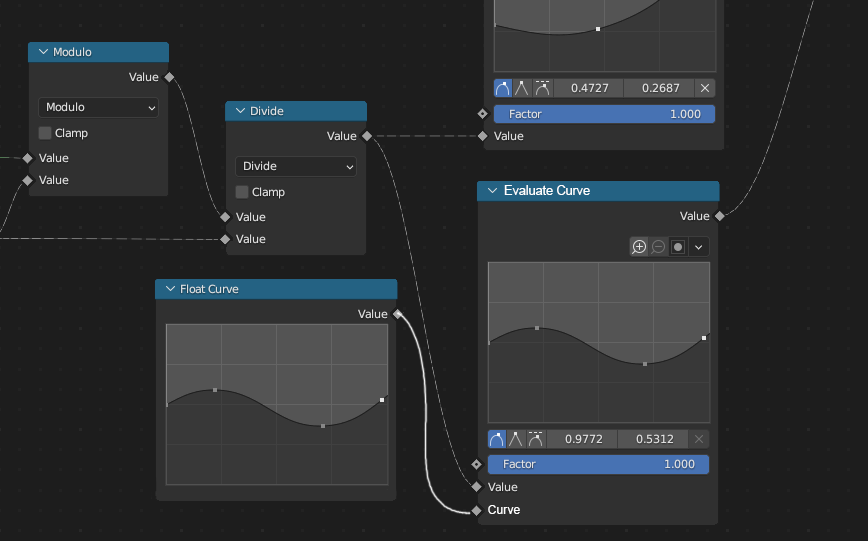Click Divide node first Value input socket
This screenshot has width=868, height=541.
coord(225,217)
